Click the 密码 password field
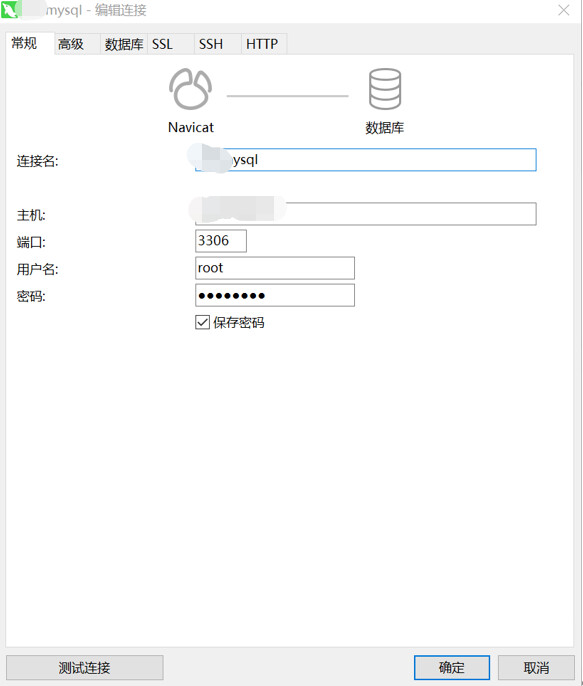Viewport: 583px width, 686px height. [275, 295]
